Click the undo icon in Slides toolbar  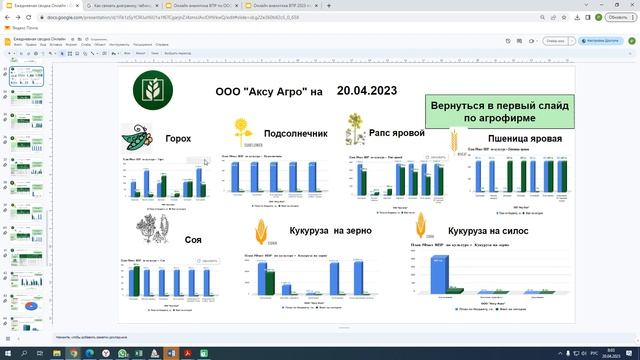(x=21, y=53)
